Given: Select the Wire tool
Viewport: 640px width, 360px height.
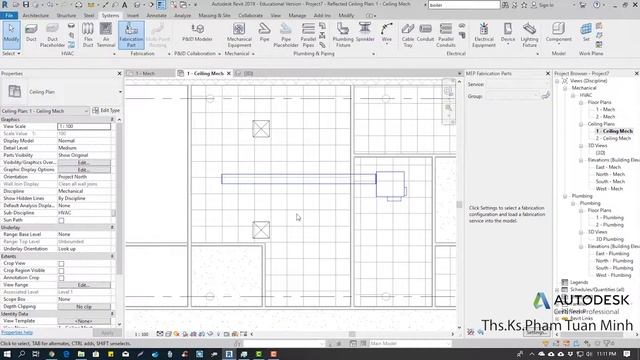Looking at the screenshot, I should pyautogui.click(x=387, y=33).
